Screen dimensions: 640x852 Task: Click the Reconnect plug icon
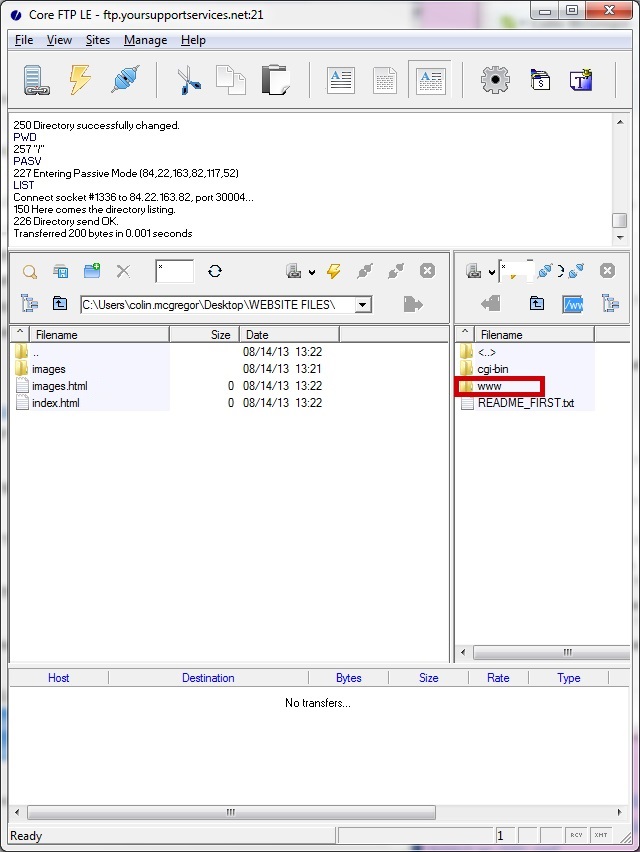(x=124, y=80)
